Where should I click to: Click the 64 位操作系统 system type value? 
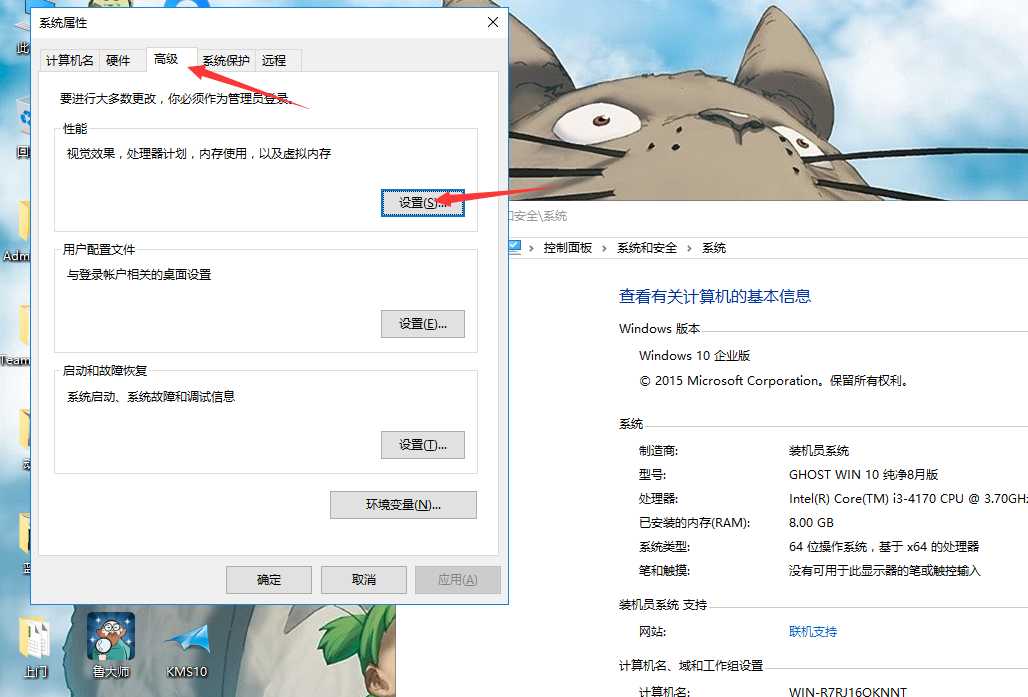coord(884,546)
